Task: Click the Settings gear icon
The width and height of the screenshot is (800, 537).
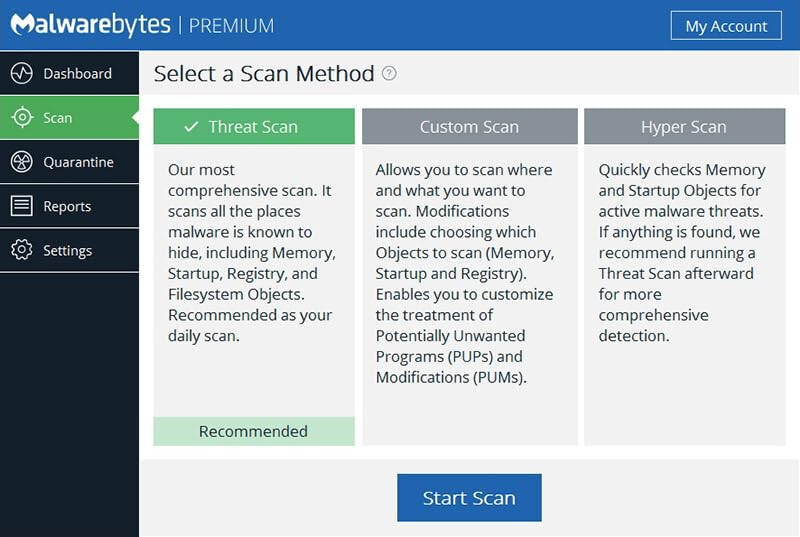Action: pos(22,250)
